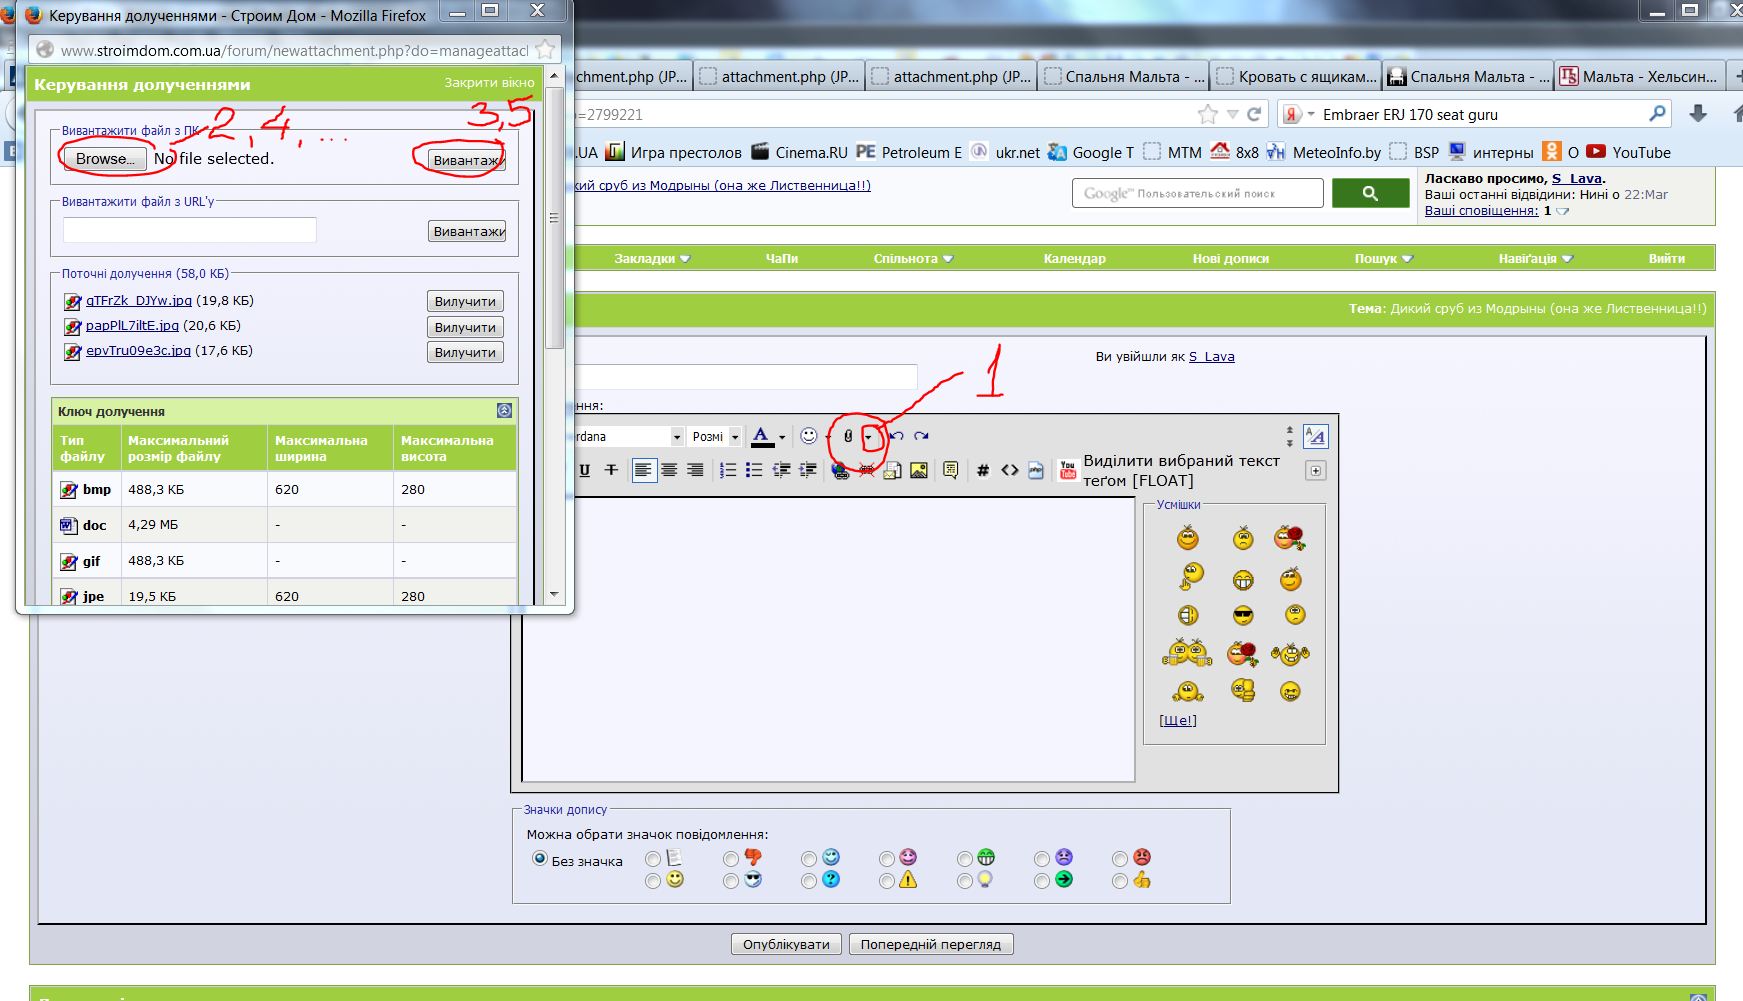This screenshot has width=1743, height=1001.
Task: Click the paperclip attachment icon
Action: tap(848, 436)
